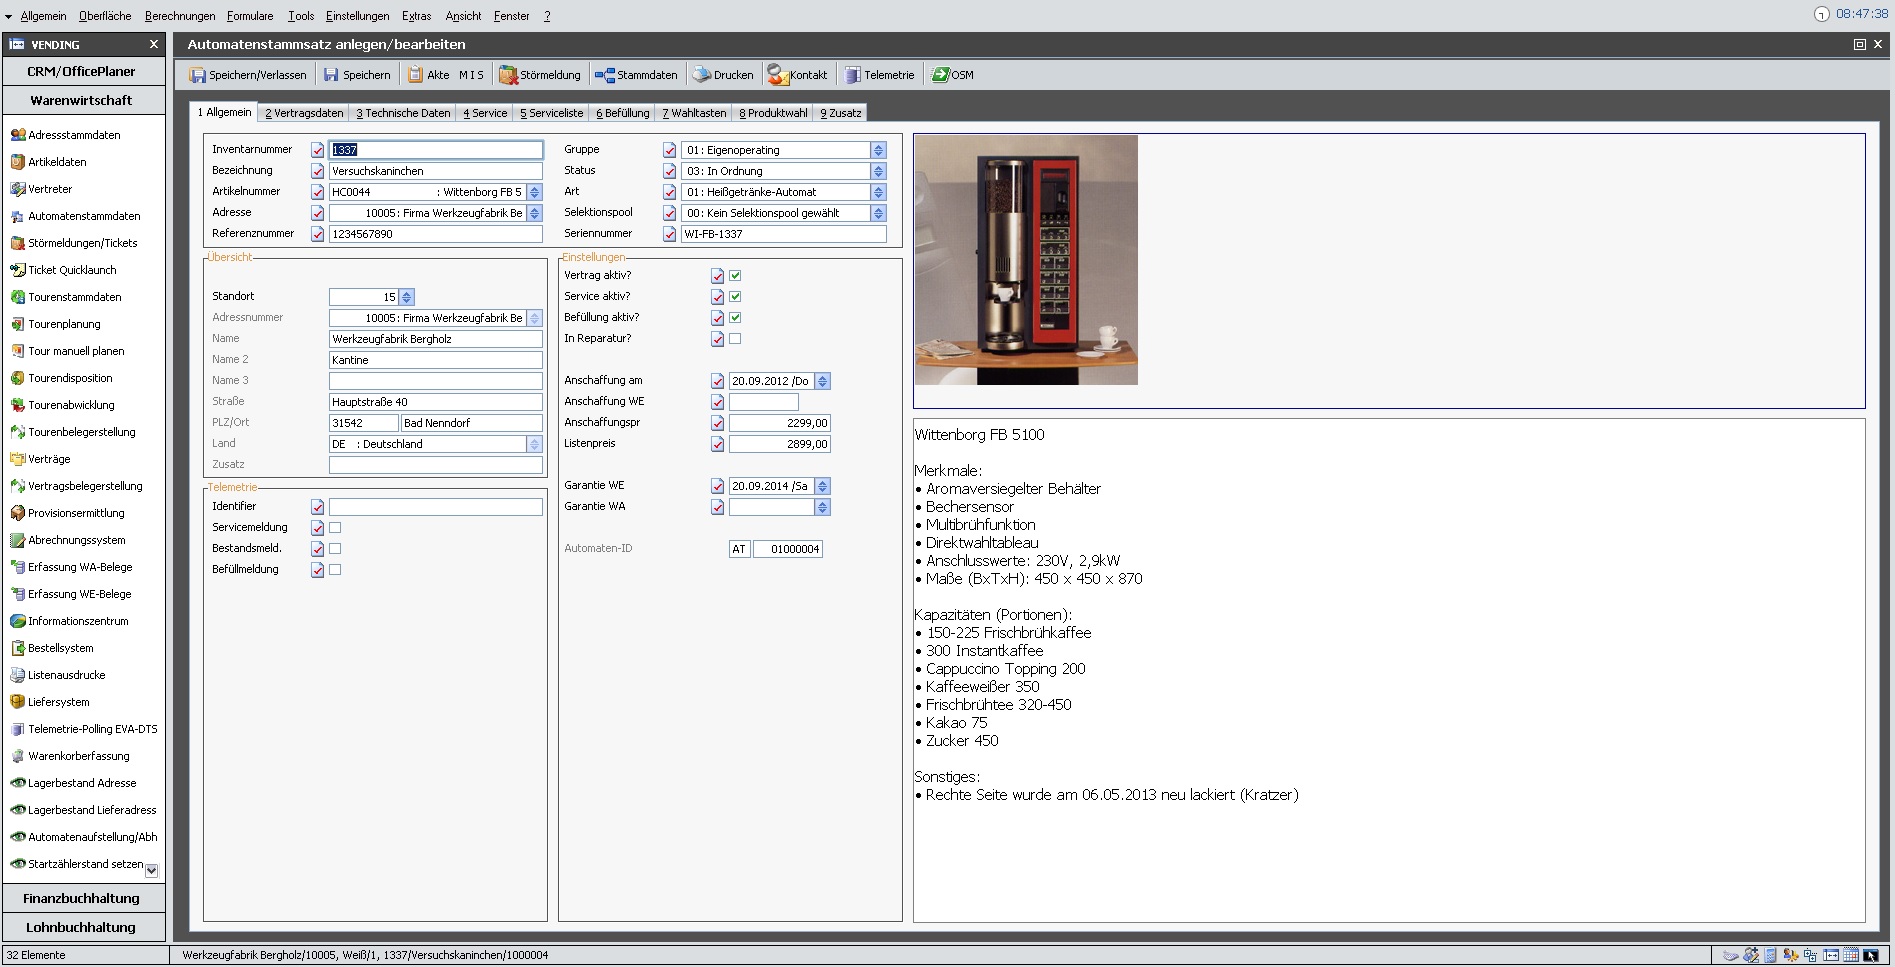Click the OSM toolbar icon
The width and height of the screenshot is (1895, 967).
[x=940, y=75]
